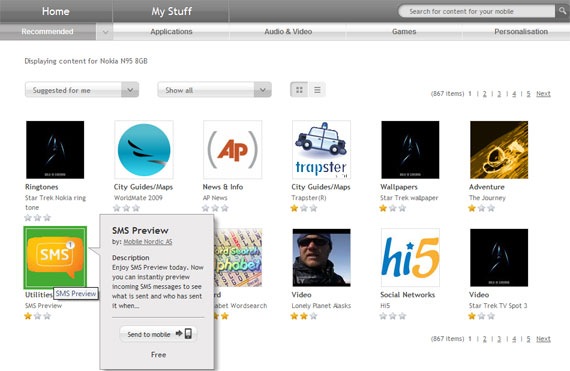Image resolution: width=570 pixels, height=371 pixels.
Task: Open Star Trek wallpaper thumbnail
Action: click(410, 150)
